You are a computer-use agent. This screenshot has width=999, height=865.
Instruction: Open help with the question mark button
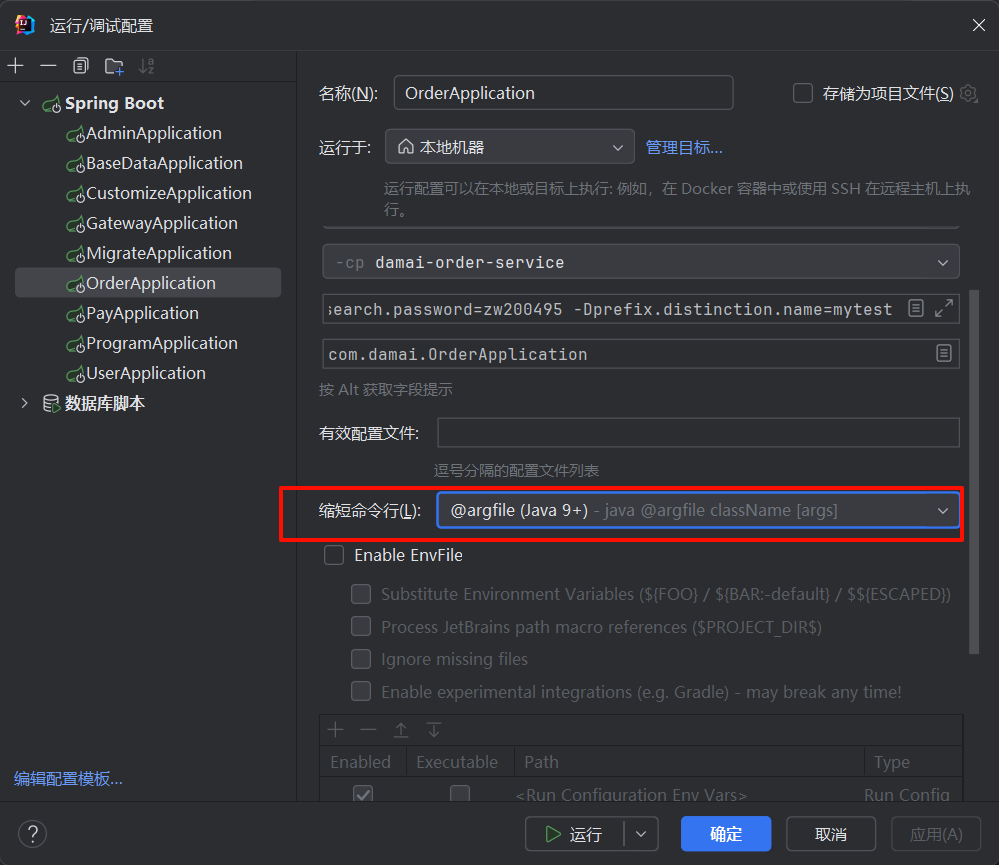(32, 834)
